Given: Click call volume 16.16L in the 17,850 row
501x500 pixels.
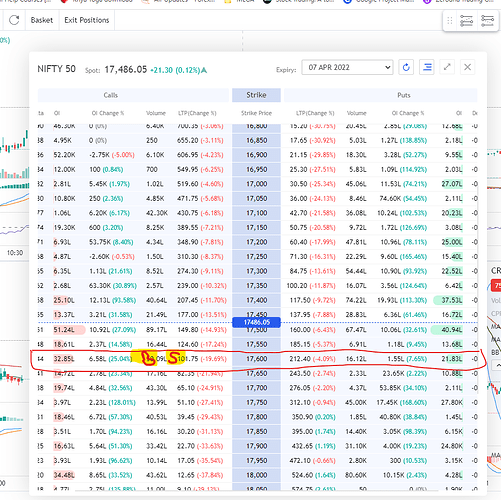Looking at the screenshot, I should 157,432.
